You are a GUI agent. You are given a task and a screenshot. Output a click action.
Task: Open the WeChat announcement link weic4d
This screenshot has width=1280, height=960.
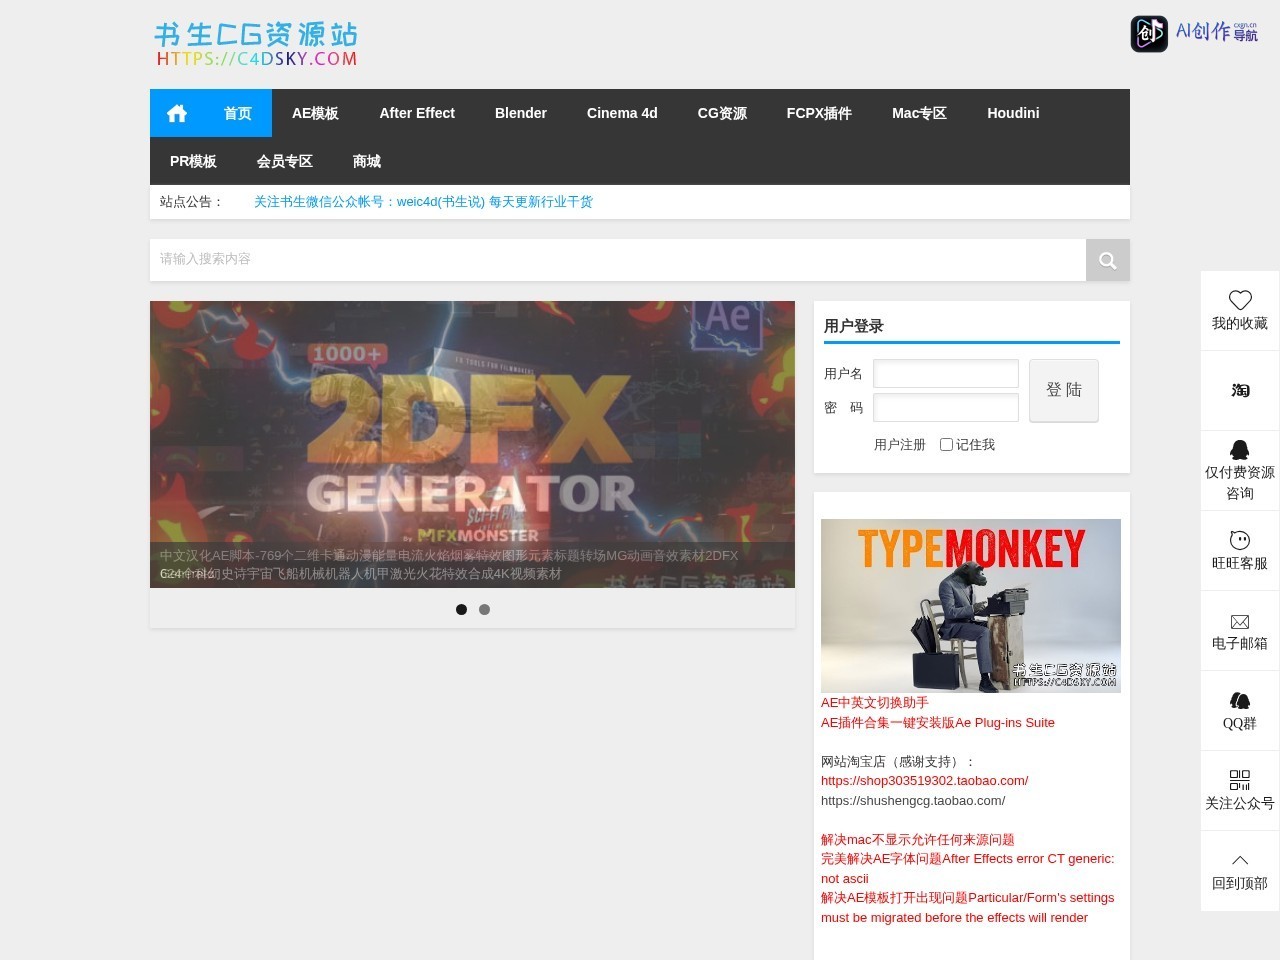coord(423,202)
